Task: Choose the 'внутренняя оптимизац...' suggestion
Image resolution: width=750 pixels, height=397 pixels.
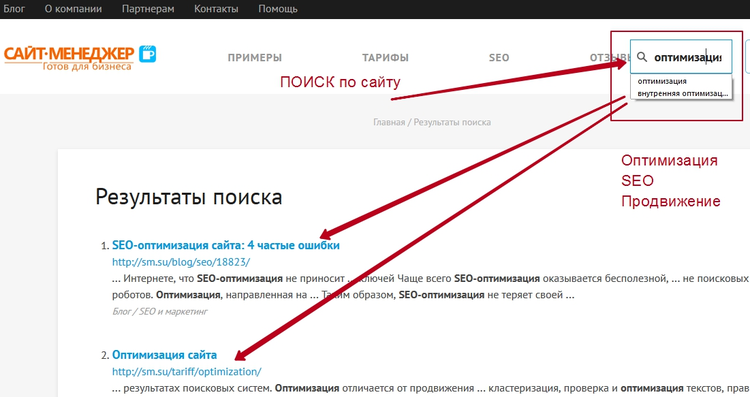Action: pyautogui.click(x=683, y=93)
